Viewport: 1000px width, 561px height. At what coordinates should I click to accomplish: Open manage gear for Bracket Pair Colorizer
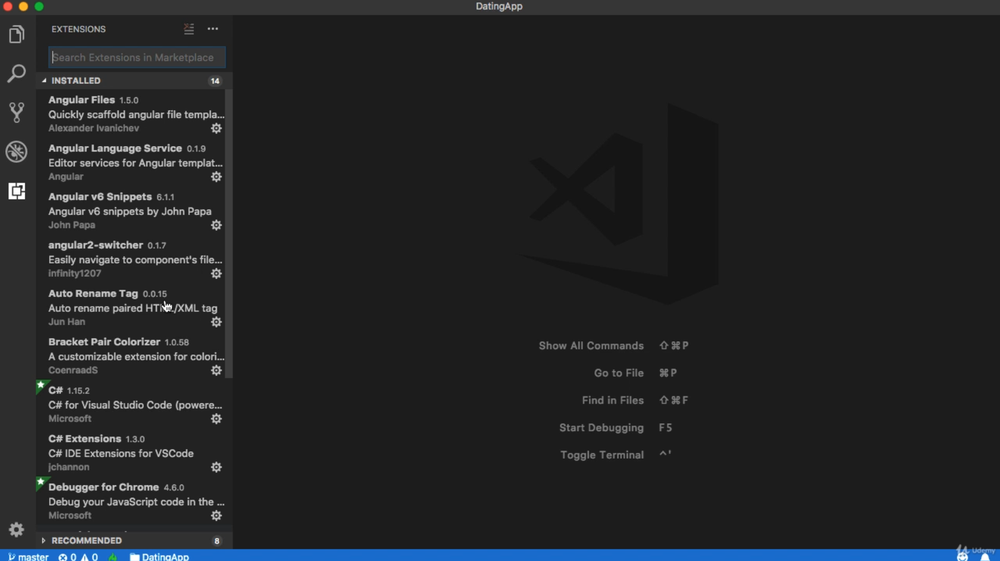pyautogui.click(x=216, y=370)
